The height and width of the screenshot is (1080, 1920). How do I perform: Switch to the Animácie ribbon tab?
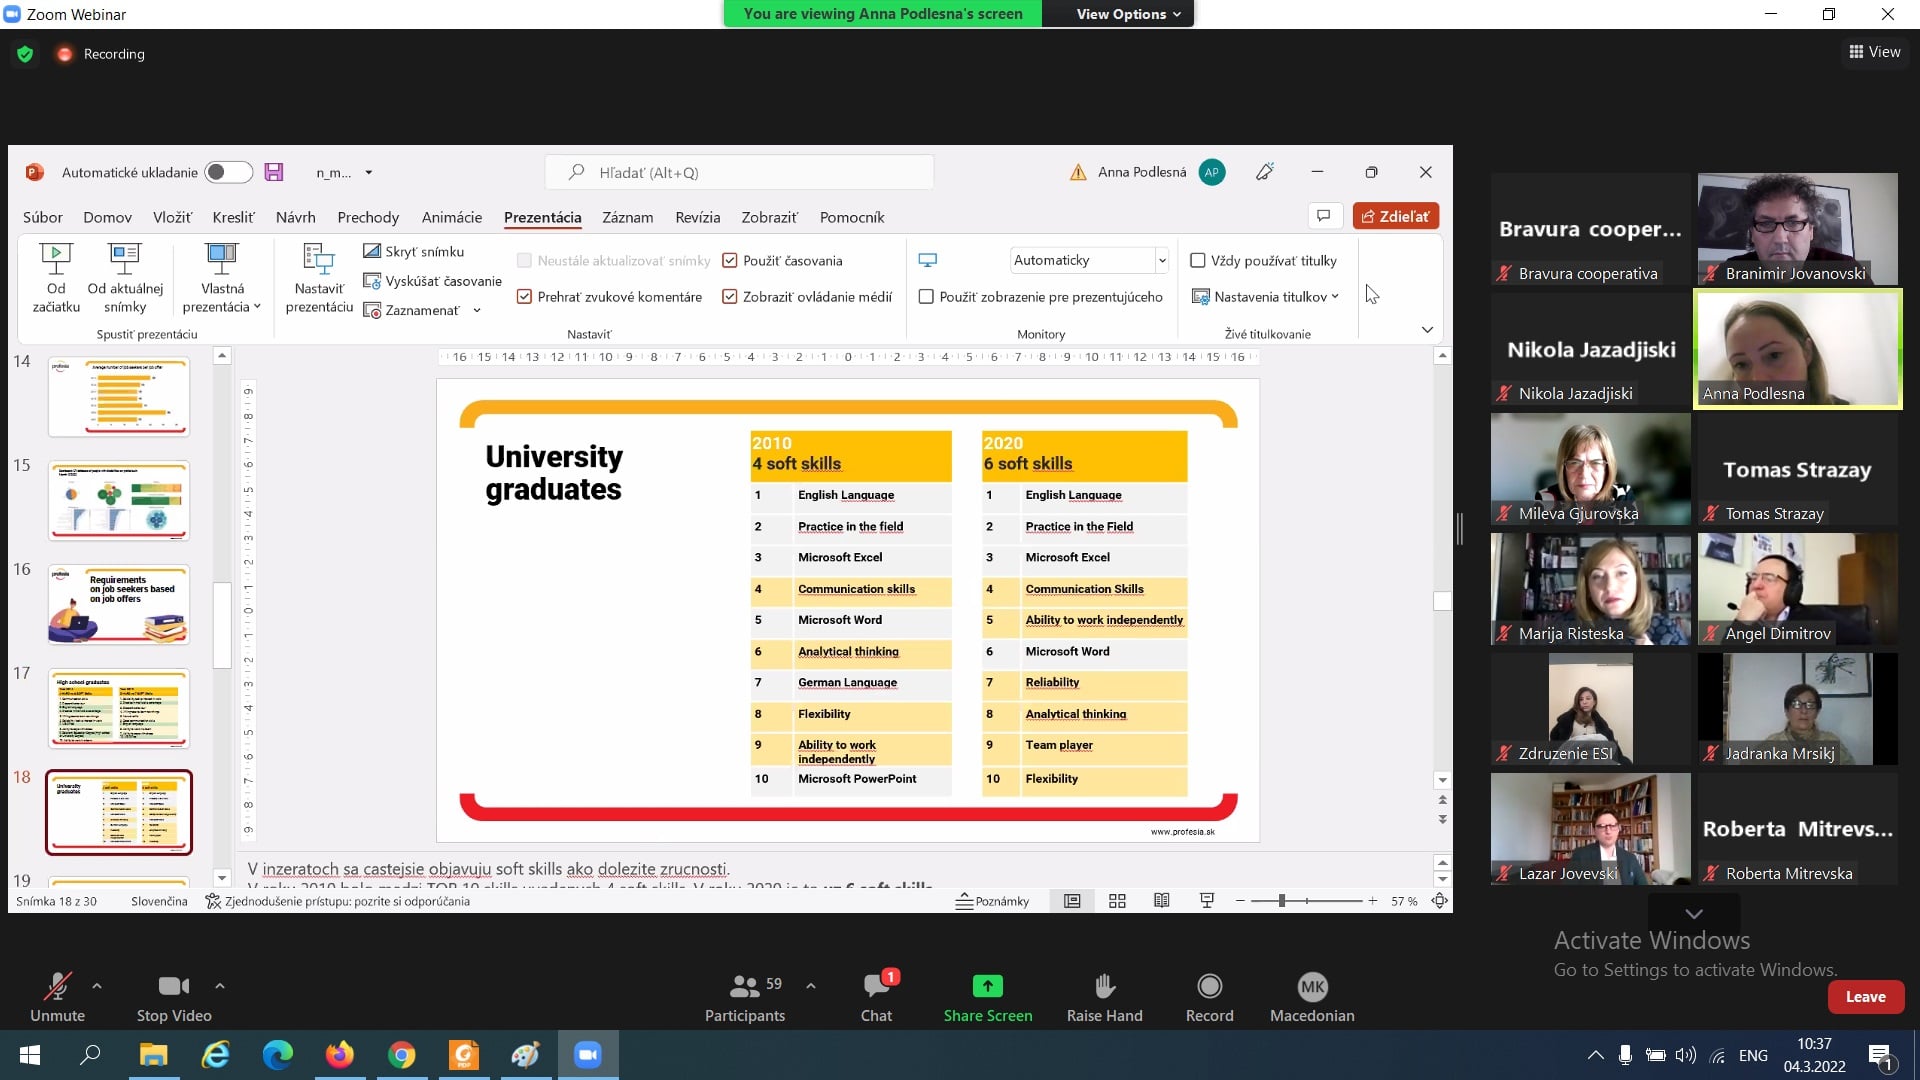tap(451, 217)
